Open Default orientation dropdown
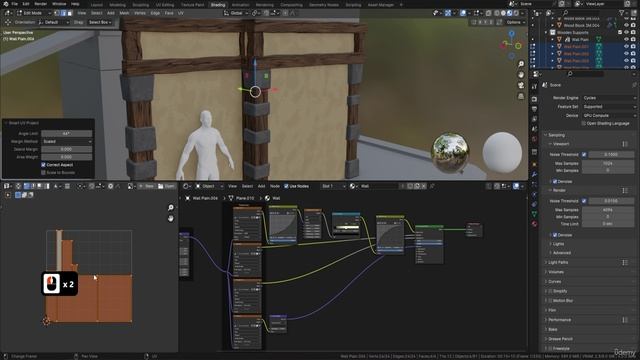 click(x=53, y=22)
